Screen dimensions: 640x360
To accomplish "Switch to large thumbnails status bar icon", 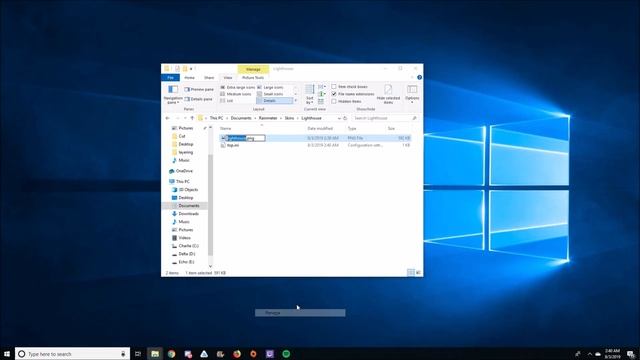I will pos(418,273).
